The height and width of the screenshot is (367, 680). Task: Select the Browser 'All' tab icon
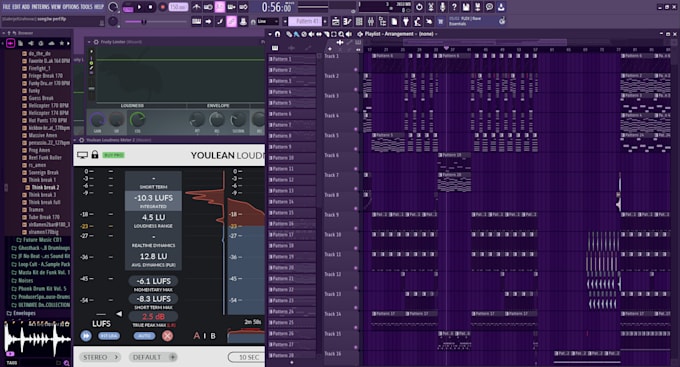click(10, 43)
